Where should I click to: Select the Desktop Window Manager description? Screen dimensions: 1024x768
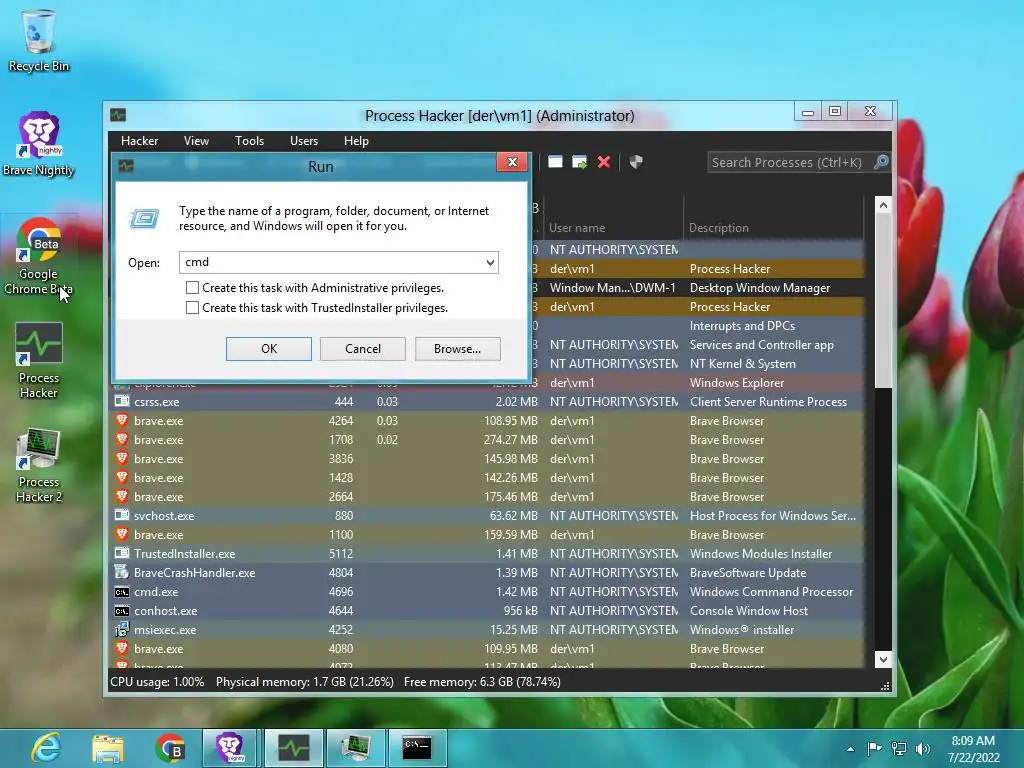click(x=760, y=287)
